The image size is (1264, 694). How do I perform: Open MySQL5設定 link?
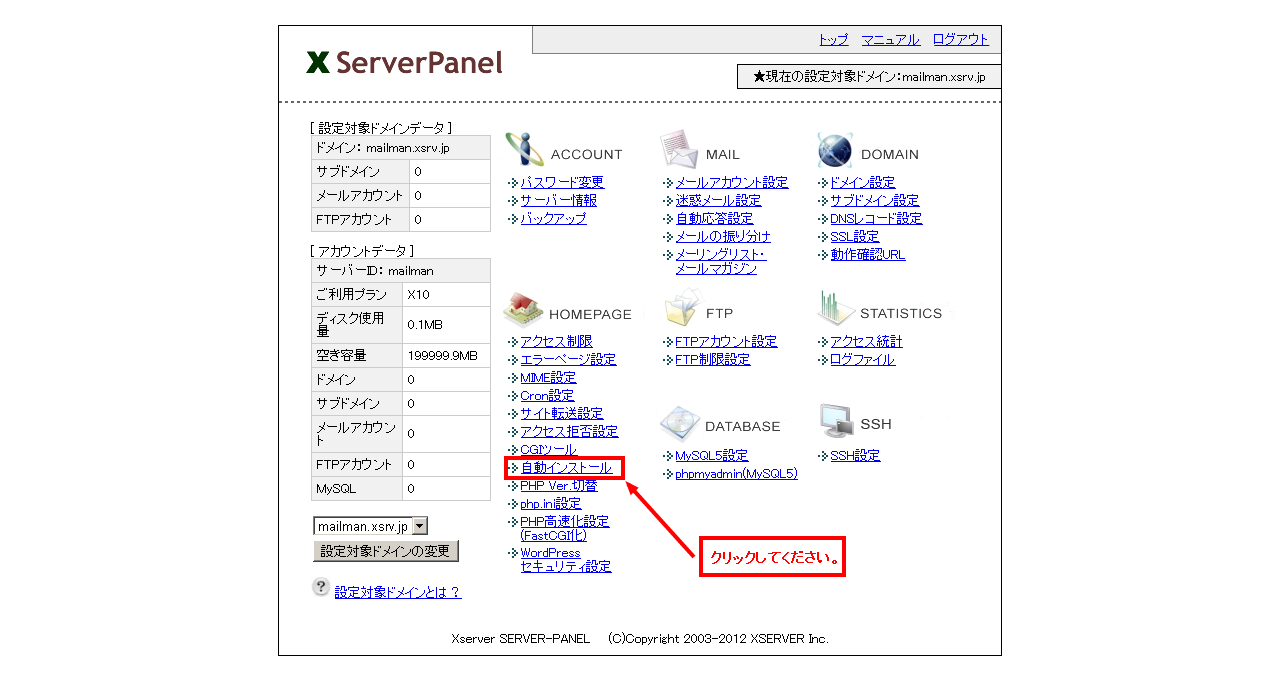(712, 455)
